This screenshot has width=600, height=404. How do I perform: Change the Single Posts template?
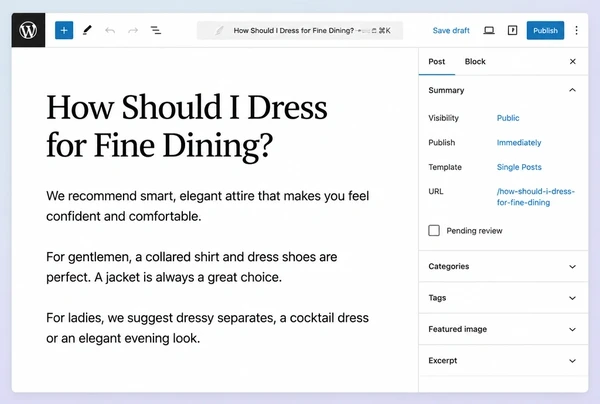pos(519,167)
